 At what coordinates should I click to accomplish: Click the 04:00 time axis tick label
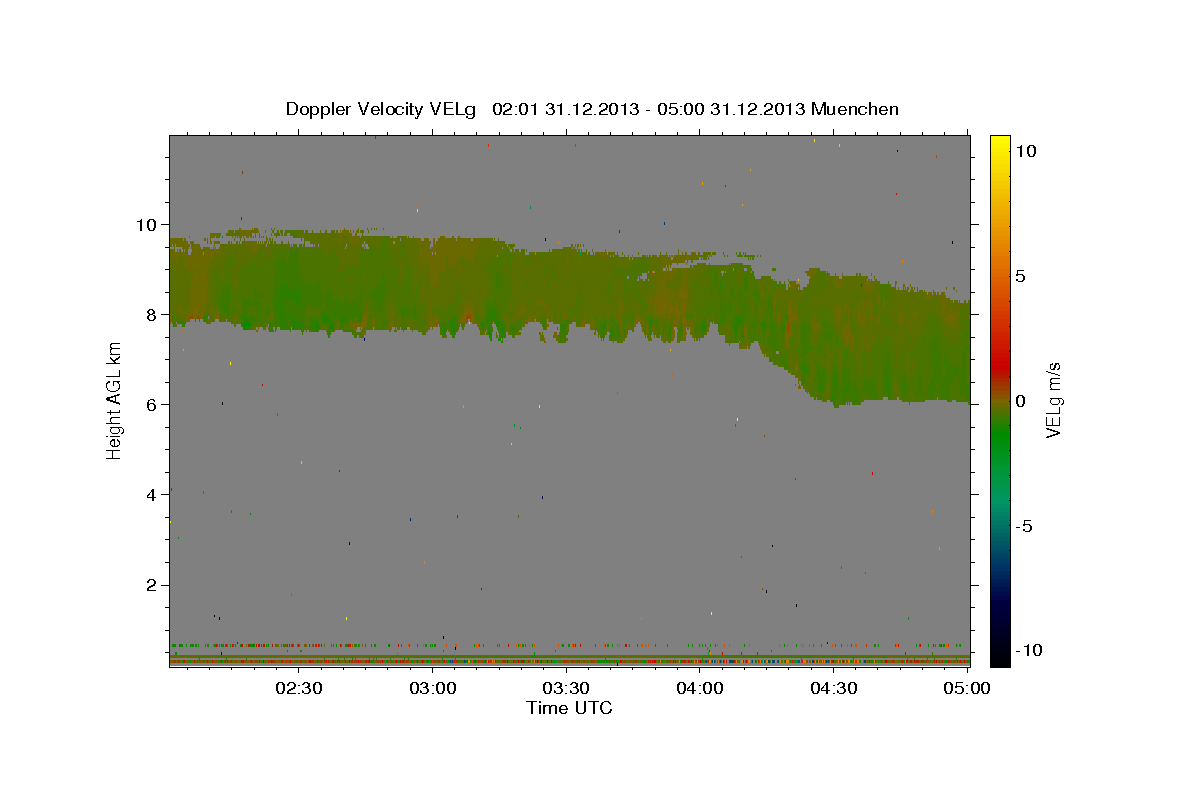pos(700,688)
